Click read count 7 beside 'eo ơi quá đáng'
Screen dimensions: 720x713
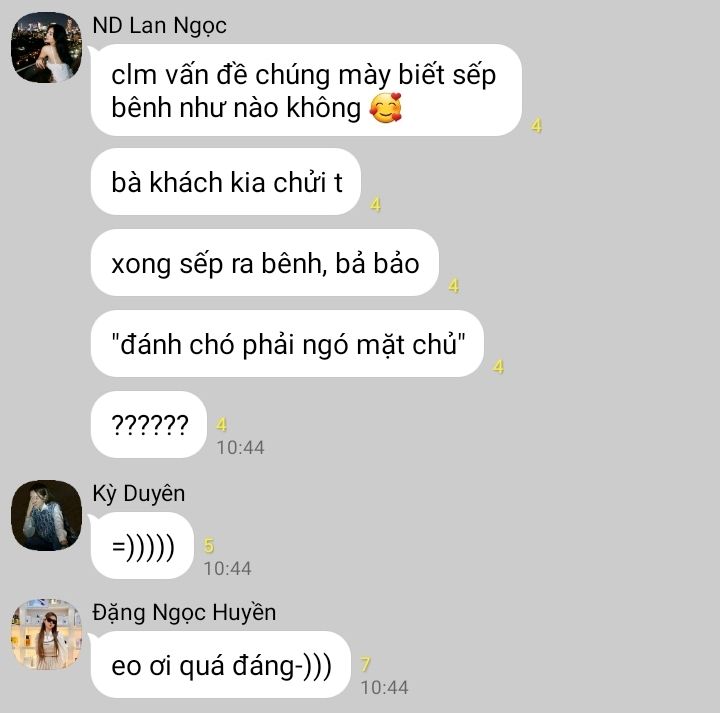click(366, 664)
